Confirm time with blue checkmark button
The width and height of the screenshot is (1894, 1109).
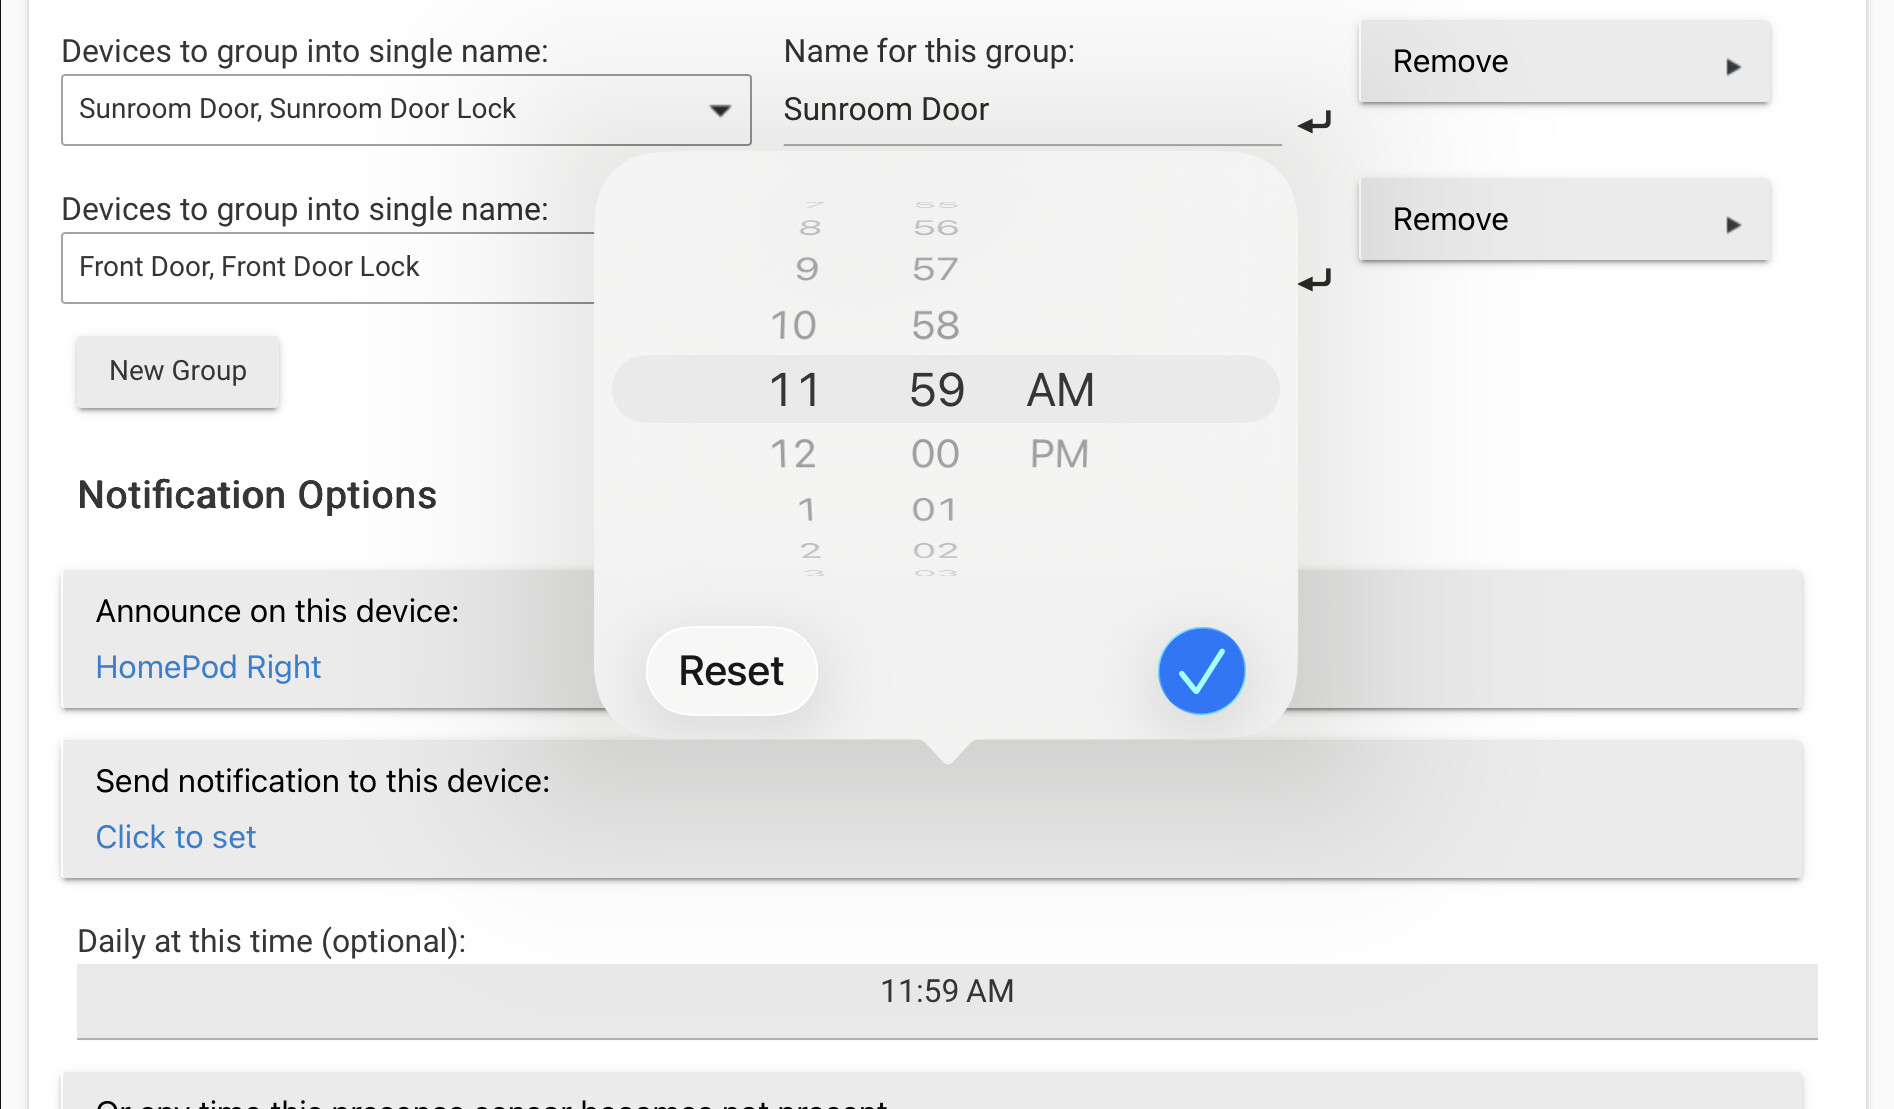coord(1201,671)
